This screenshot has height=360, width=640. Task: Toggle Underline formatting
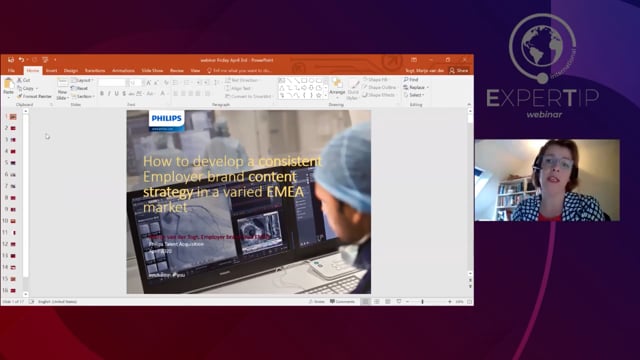116,94
